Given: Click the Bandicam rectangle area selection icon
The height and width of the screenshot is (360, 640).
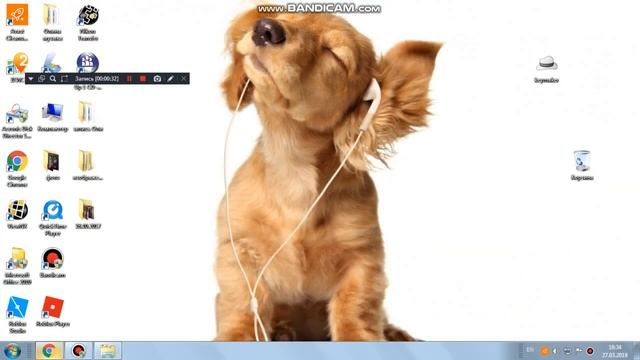Looking at the screenshot, I should point(64,79).
